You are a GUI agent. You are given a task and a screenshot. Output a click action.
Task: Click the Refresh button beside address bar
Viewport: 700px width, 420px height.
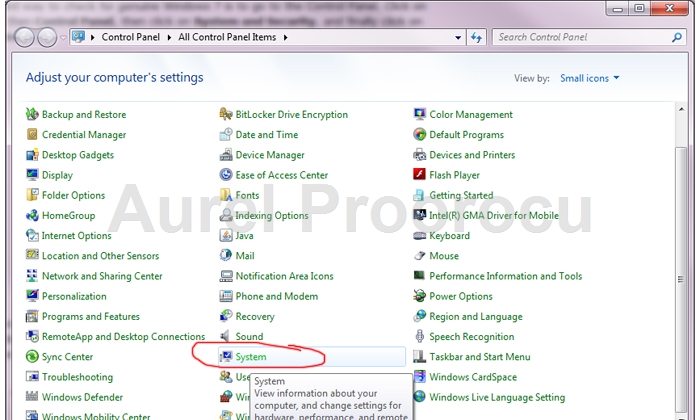click(477, 37)
